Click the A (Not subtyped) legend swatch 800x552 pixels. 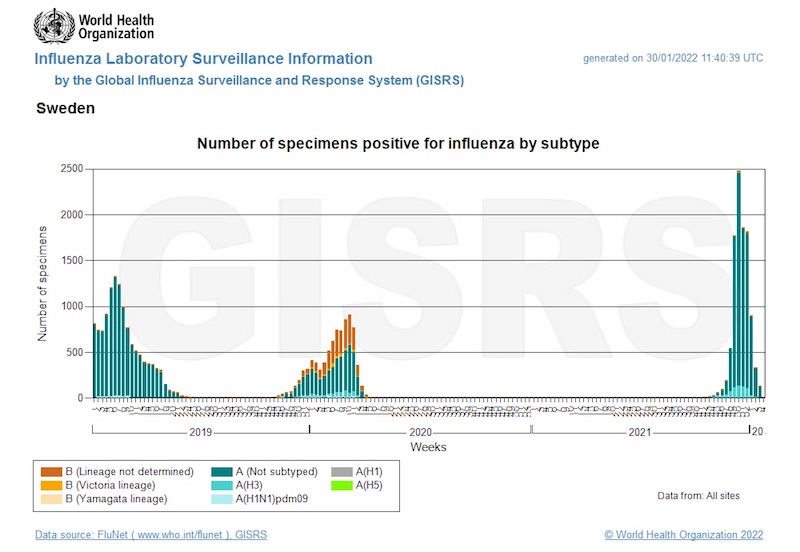[221, 472]
